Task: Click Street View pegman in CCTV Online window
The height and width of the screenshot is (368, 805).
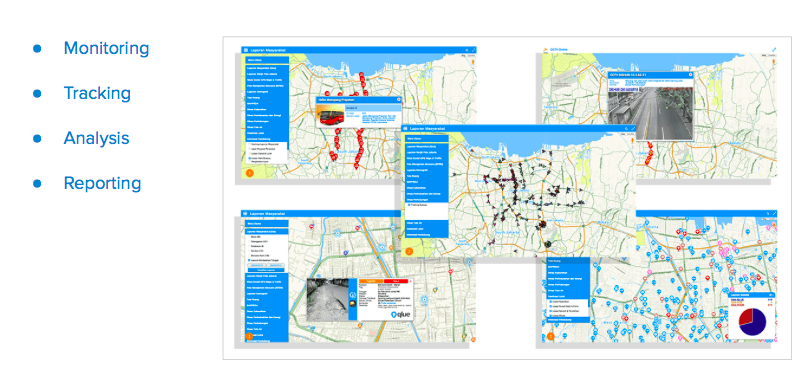Action: point(773,63)
